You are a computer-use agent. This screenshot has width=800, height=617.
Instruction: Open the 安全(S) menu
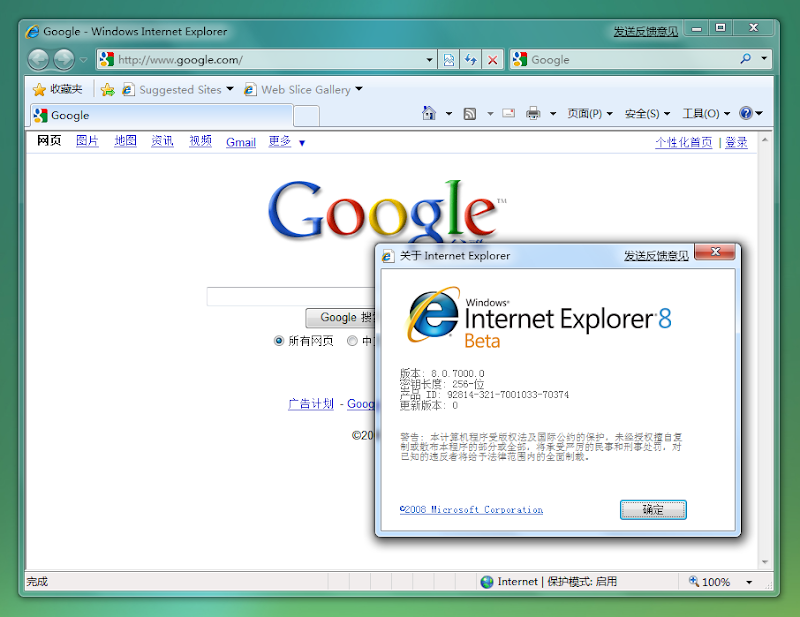pos(647,113)
